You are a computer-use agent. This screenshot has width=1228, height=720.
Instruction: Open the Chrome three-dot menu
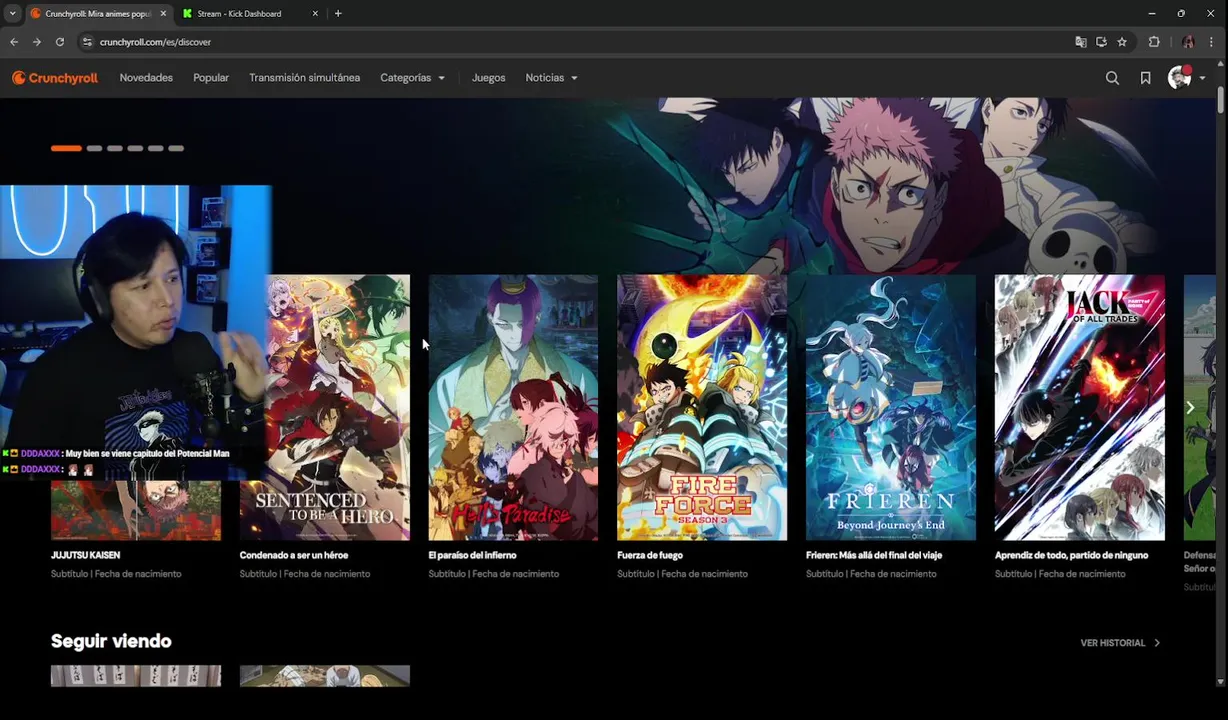tap(1212, 42)
